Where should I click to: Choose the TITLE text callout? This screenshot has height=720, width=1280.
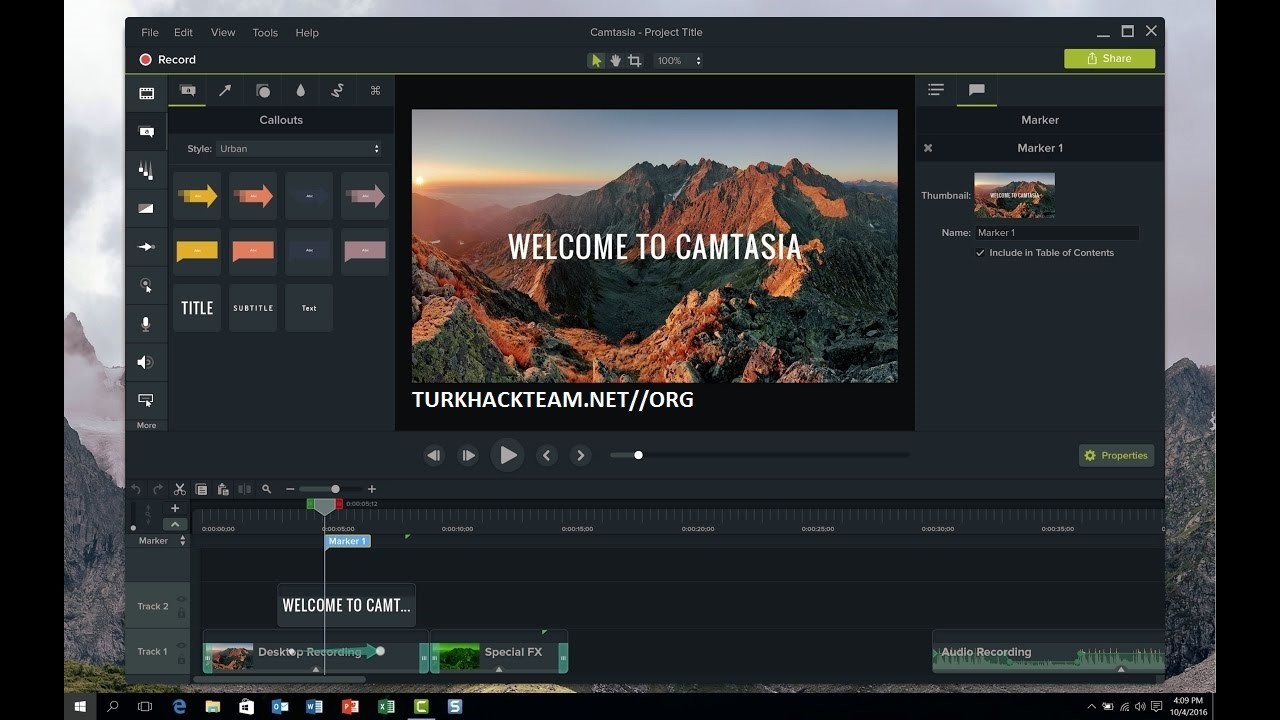(x=197, y=308)
